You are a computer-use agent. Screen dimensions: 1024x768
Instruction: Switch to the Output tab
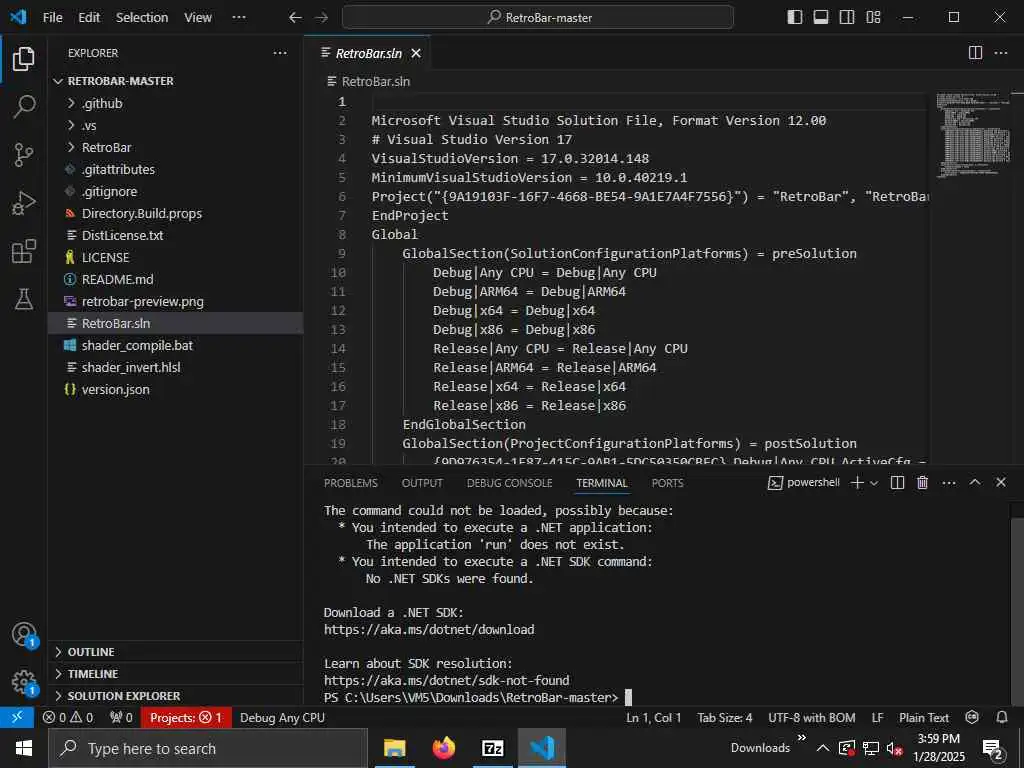pyautogui.click(x=422, y=483)
